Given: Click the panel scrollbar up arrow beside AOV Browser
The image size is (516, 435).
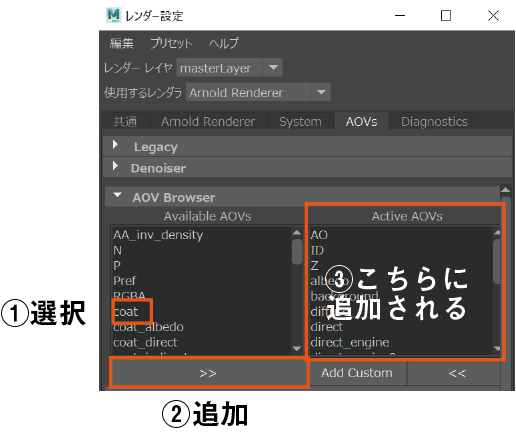Looking at the screenshot, I should (506, 190).
